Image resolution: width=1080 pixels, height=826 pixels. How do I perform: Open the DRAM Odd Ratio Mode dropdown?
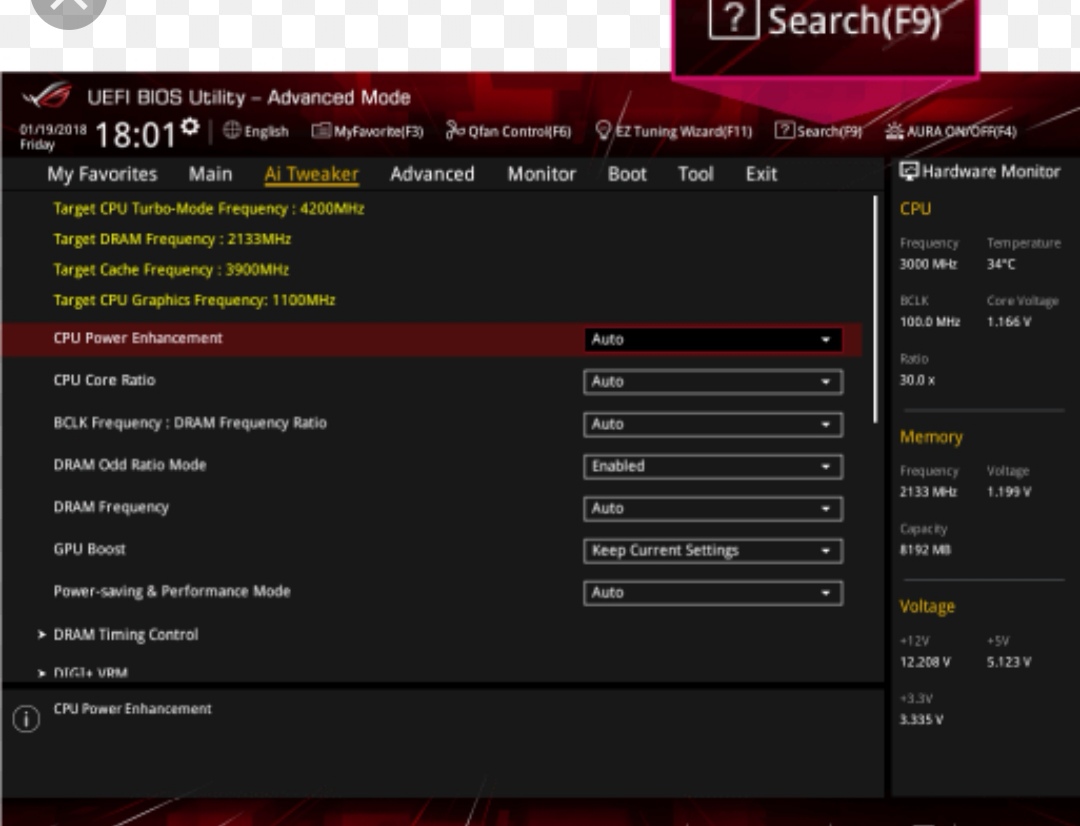(x=712, y=466)
